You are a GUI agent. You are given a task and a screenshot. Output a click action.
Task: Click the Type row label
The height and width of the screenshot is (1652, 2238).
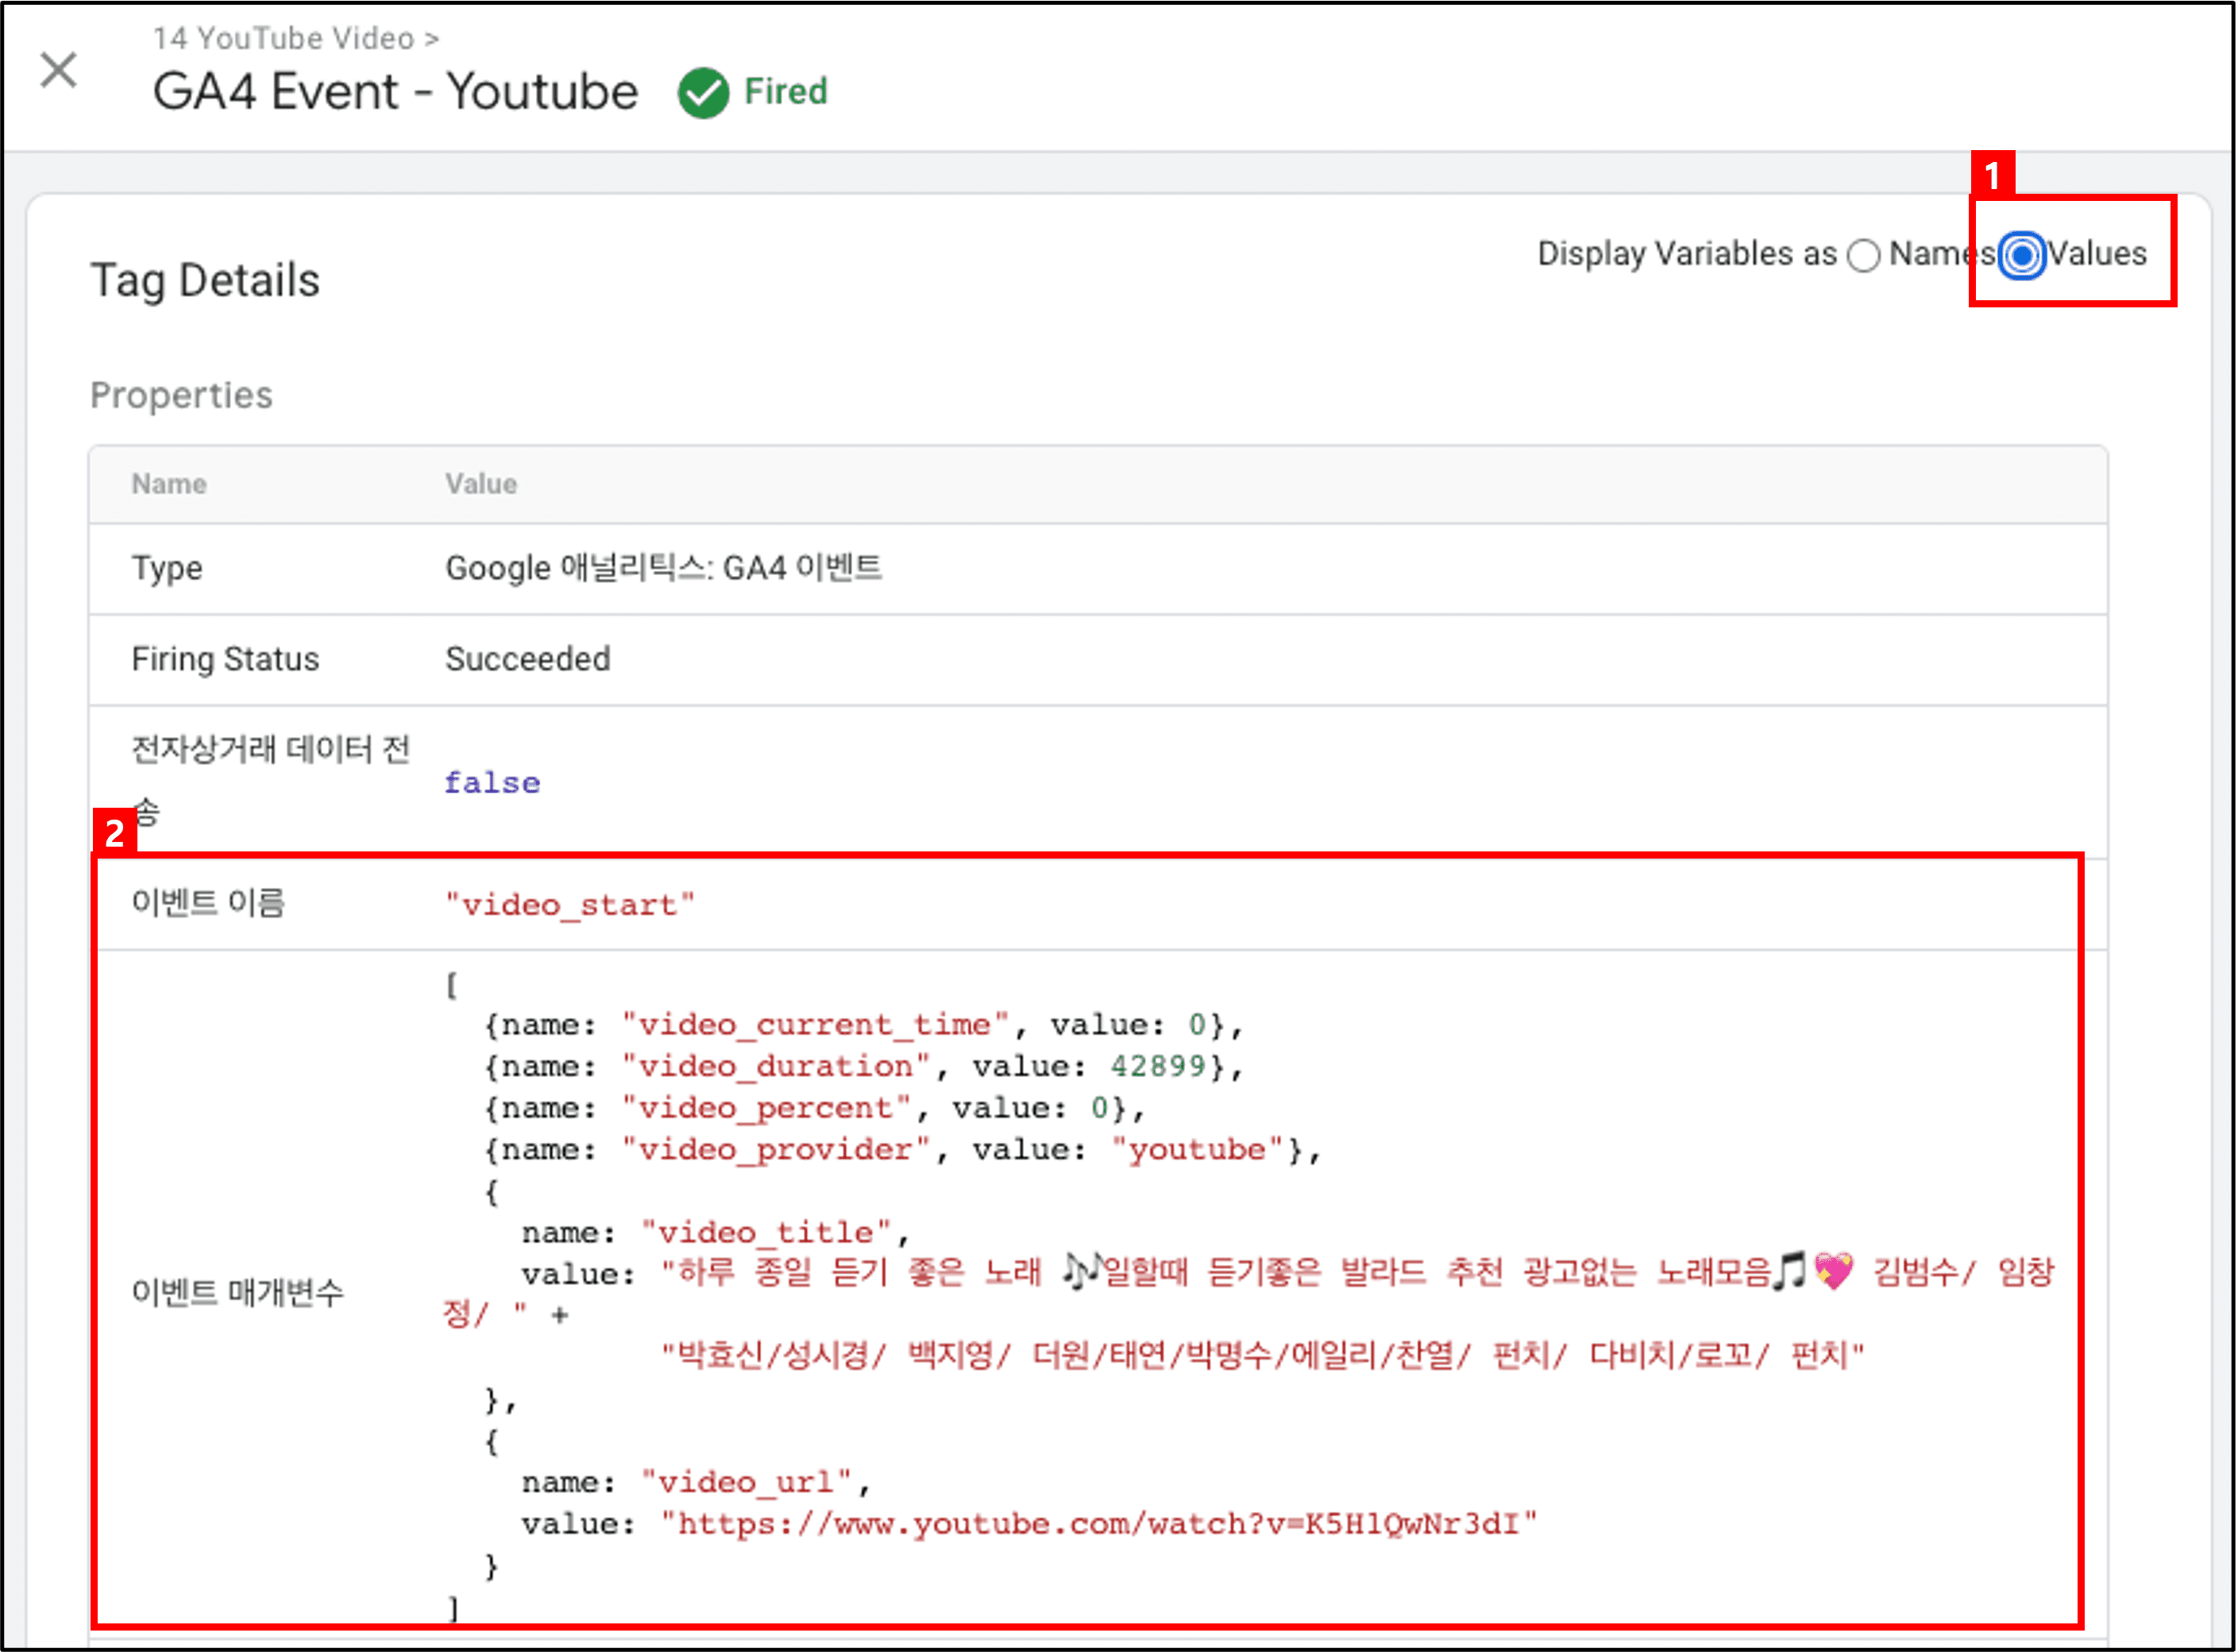(x=167, y=568)
